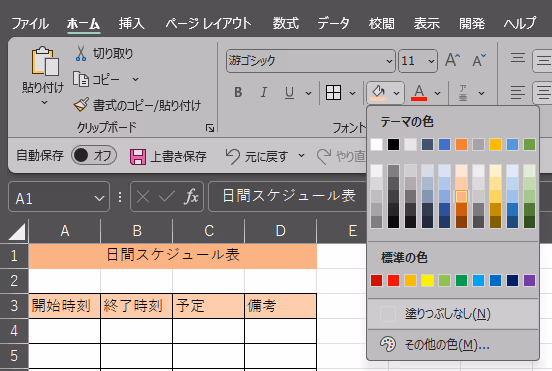552x371 pixels.
Task: Toggle bold formatting
Action: (x=238, y=93)
